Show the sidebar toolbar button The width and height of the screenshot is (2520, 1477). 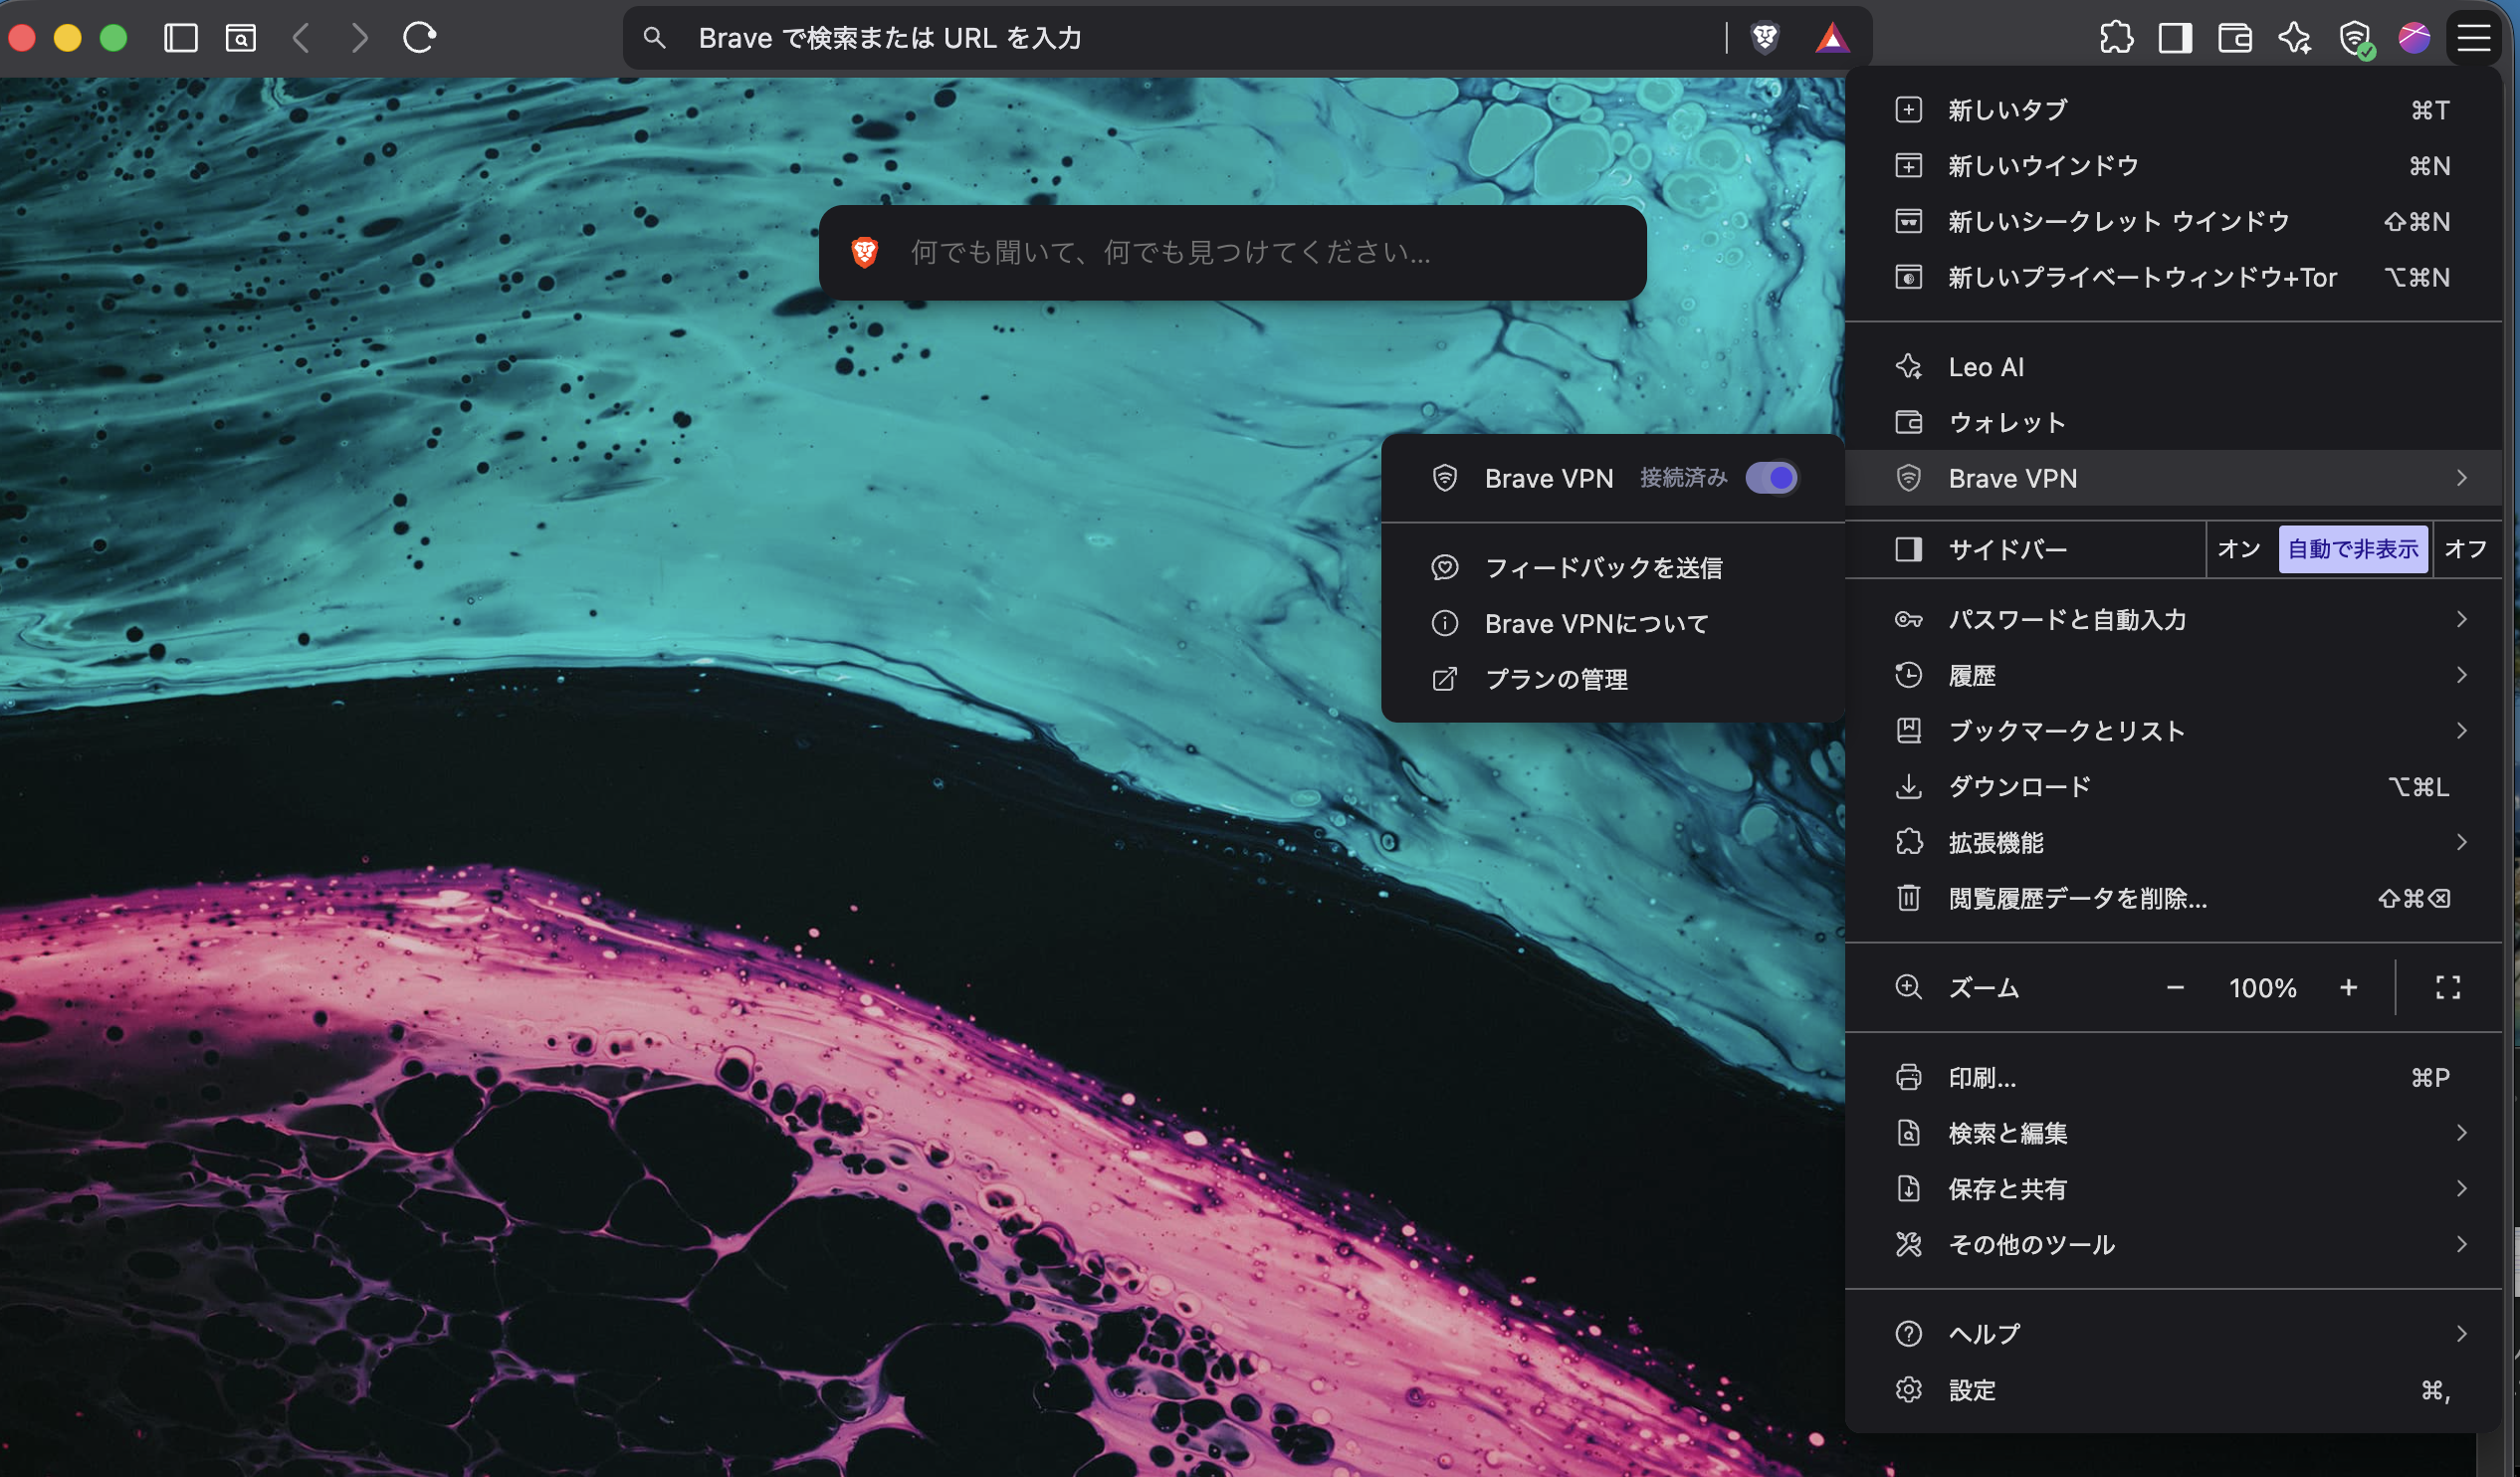point(2176,38)
